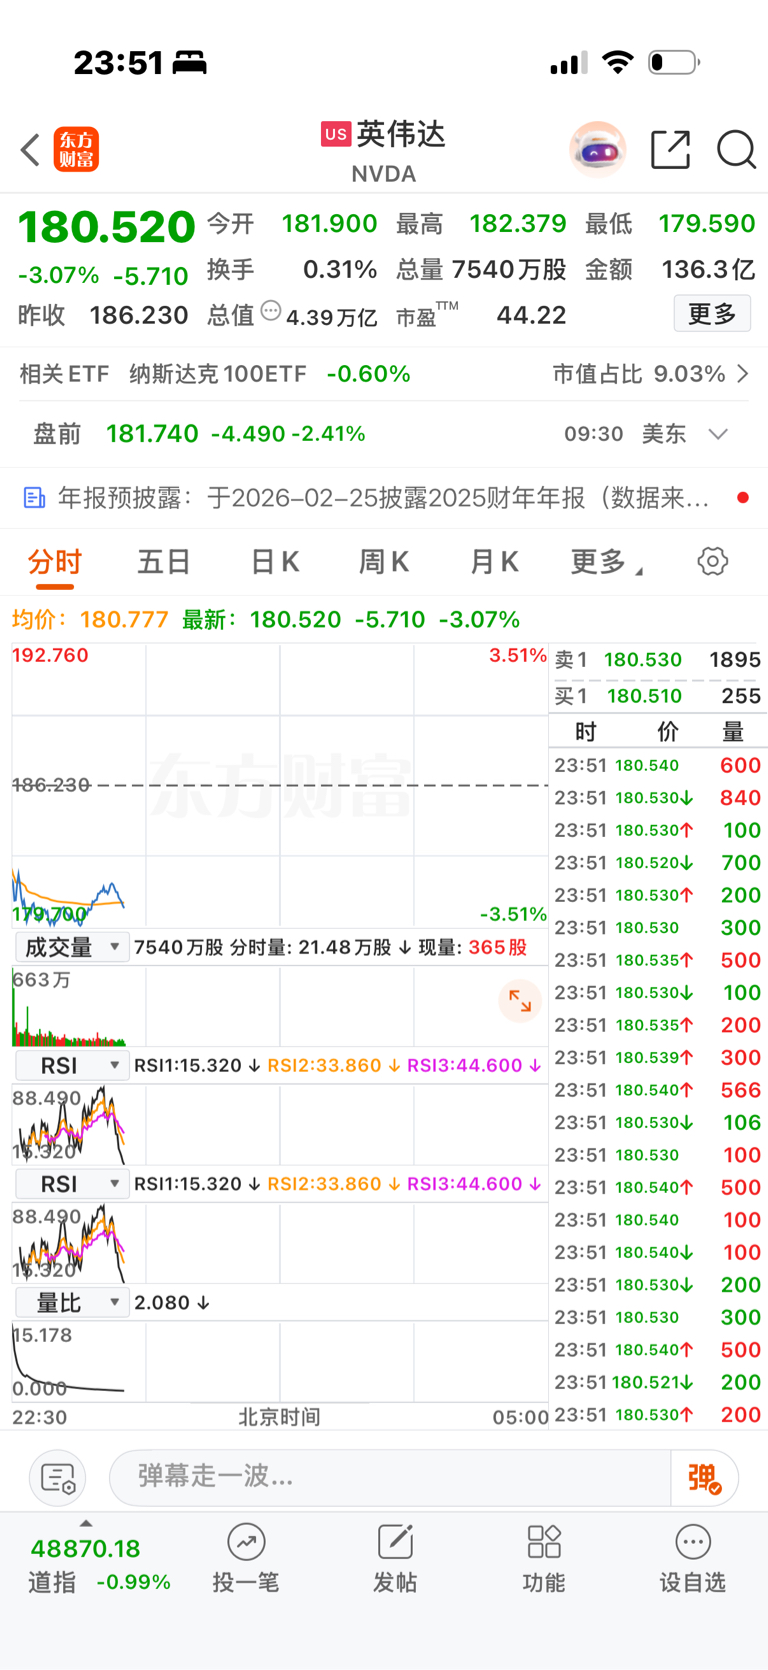Tap the 均价 180.777 value
Image resolution: width=768 pixels, height=1670 pixels.
(124, 620)
